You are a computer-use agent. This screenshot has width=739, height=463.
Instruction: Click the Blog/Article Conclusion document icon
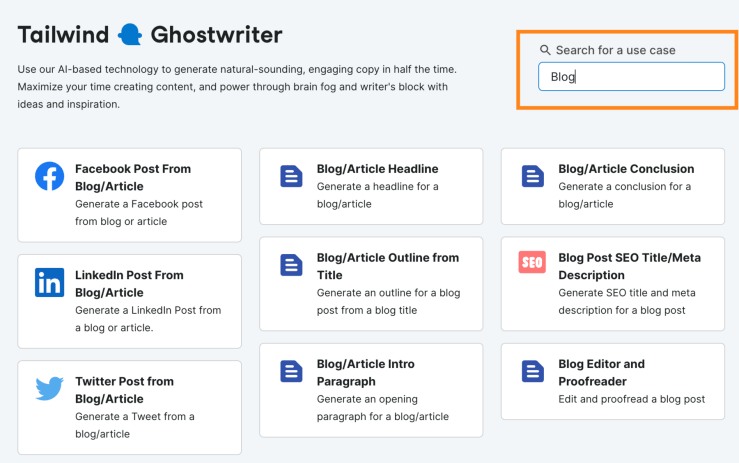[532, 177]
